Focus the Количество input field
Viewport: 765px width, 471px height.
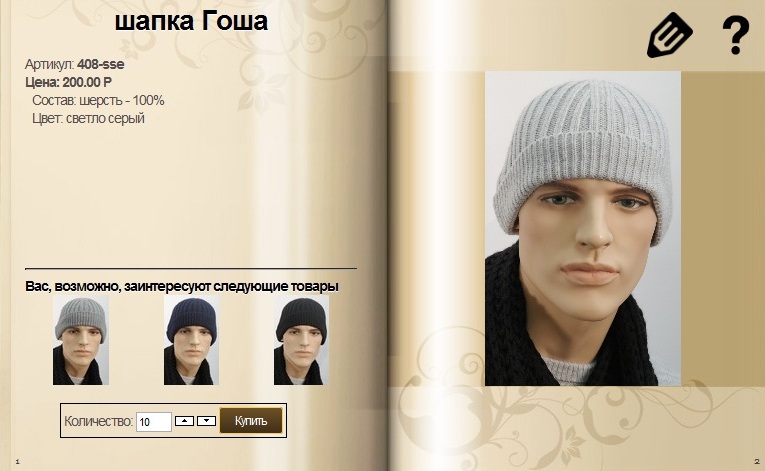(154, 422)
